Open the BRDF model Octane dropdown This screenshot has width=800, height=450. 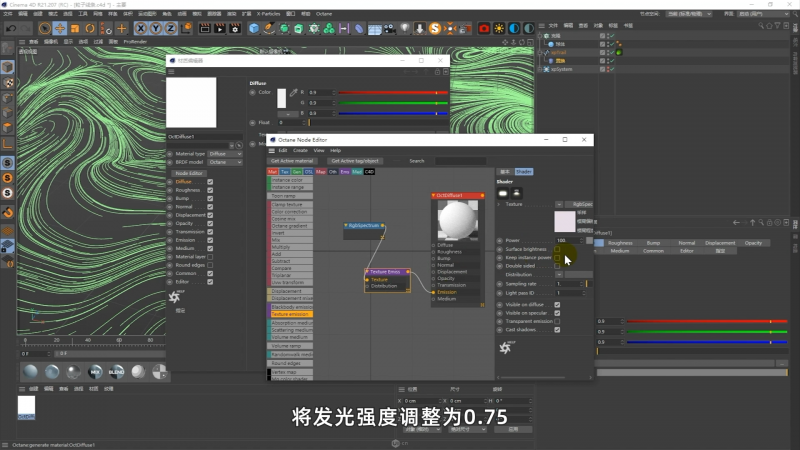click(x=224, y=162)
